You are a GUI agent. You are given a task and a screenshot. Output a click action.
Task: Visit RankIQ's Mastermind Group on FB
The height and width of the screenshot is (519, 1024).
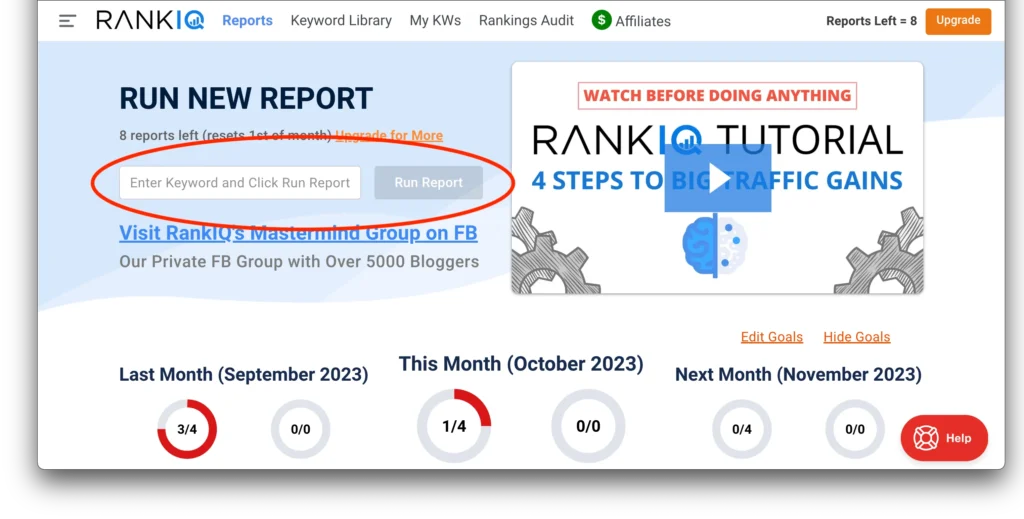pos(298,233)
